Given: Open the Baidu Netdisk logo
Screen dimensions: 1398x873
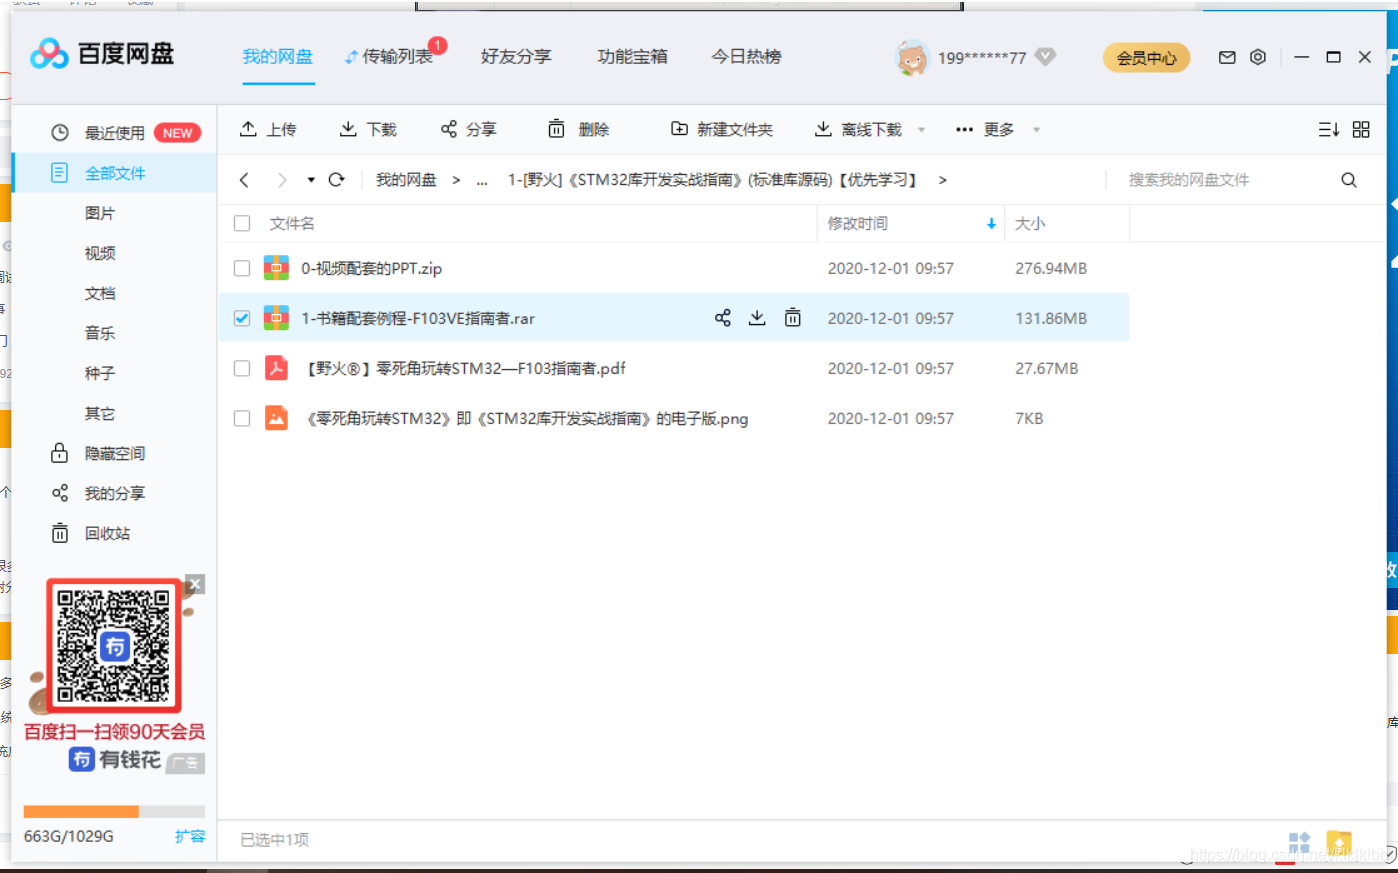Looking at the screenshot, I should (102, 55).
